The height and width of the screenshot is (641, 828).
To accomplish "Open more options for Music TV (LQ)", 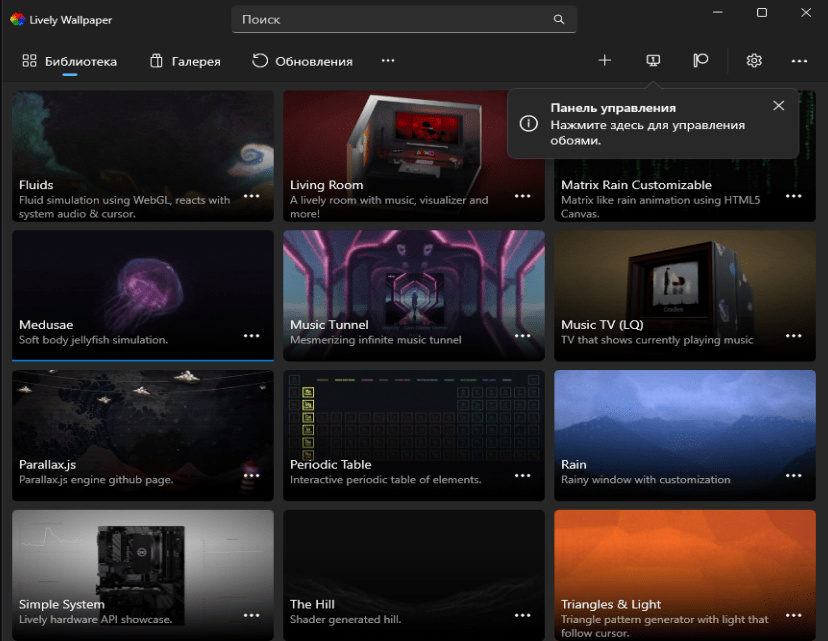I will tap(793, 336).
